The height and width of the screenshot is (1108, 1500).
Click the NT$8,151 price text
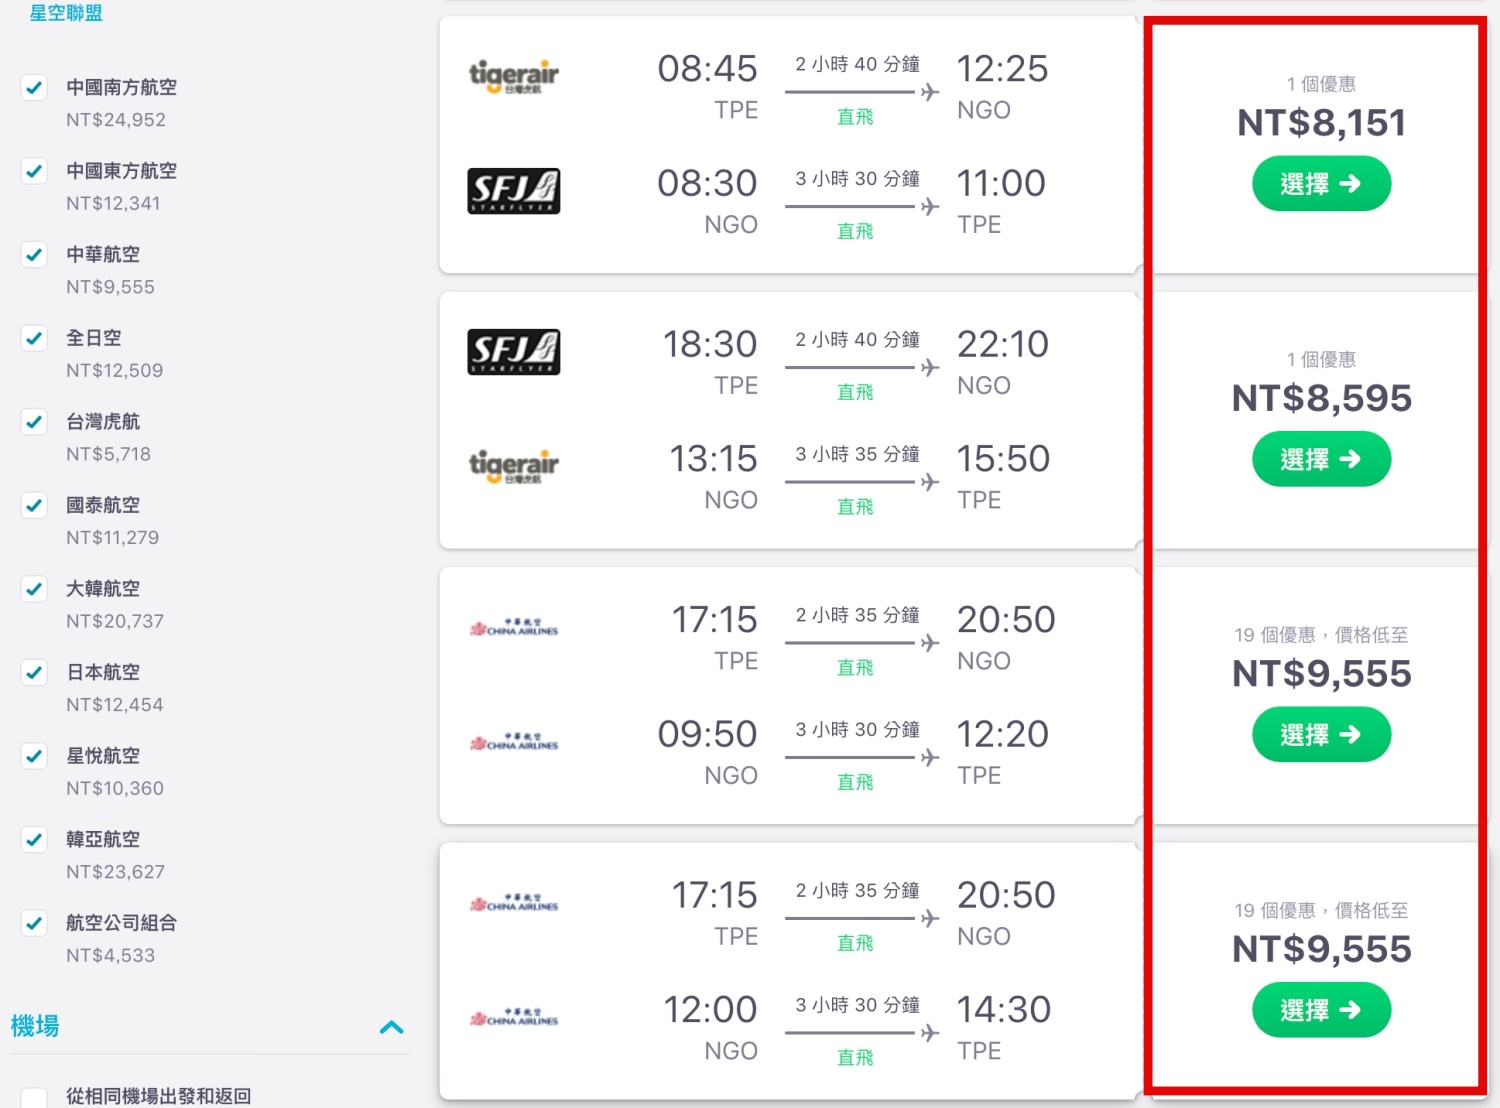click(1321, 123)
